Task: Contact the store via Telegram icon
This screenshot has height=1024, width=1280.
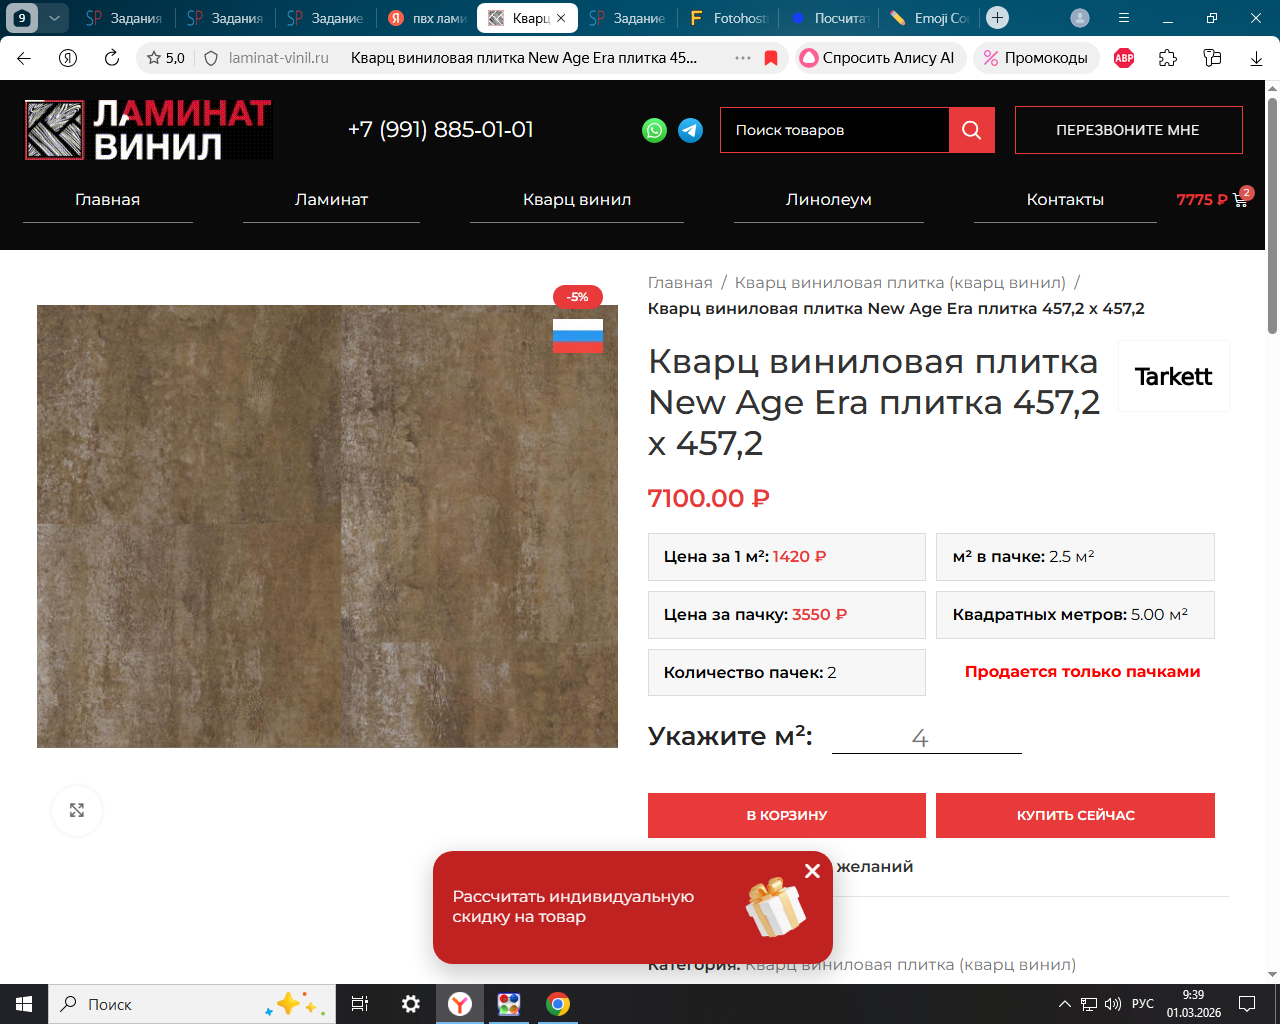Action: [x=690, y=130]
